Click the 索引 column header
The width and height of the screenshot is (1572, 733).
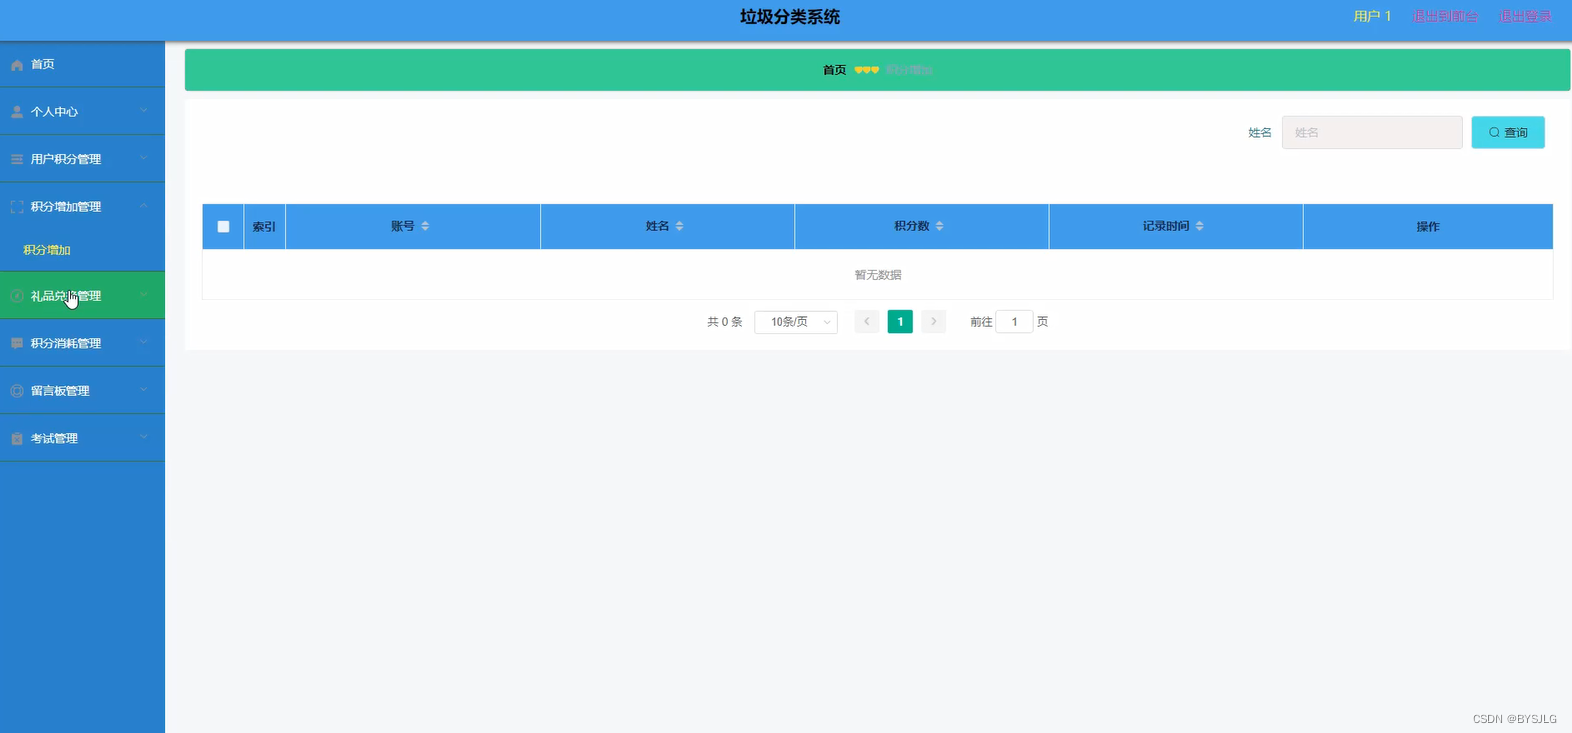point(264,227)
